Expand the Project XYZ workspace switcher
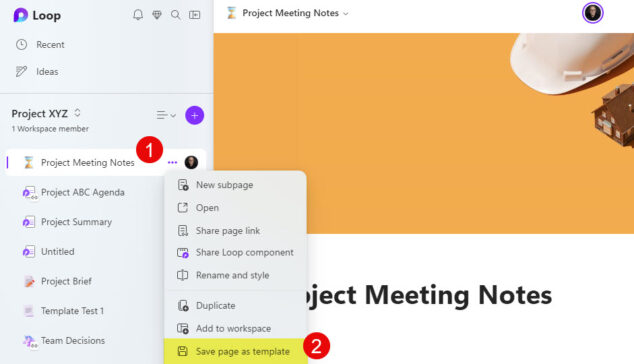The height and width of the screenshot is (364, 634). [77, 113]
